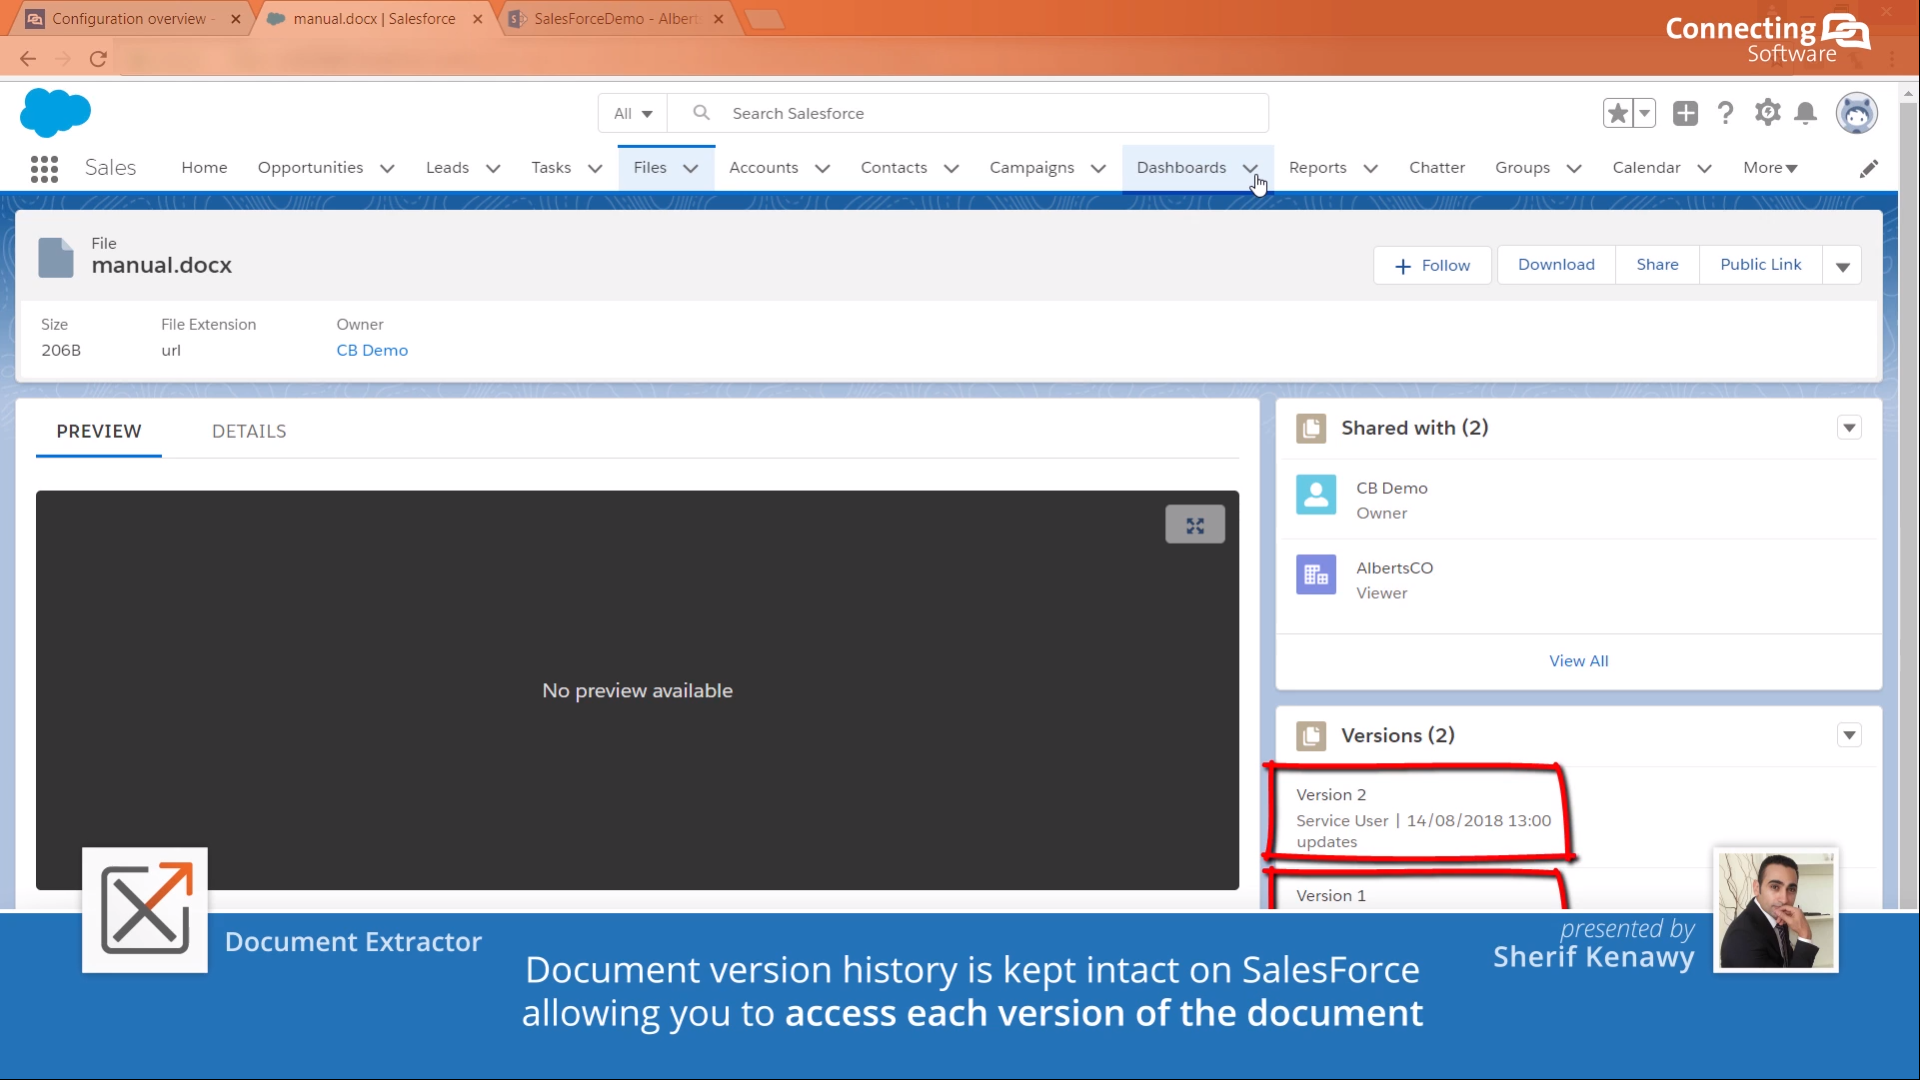Open the CB Demo owner link
The width and height of the screenshot is (1920, 1080).
[372, 350]
